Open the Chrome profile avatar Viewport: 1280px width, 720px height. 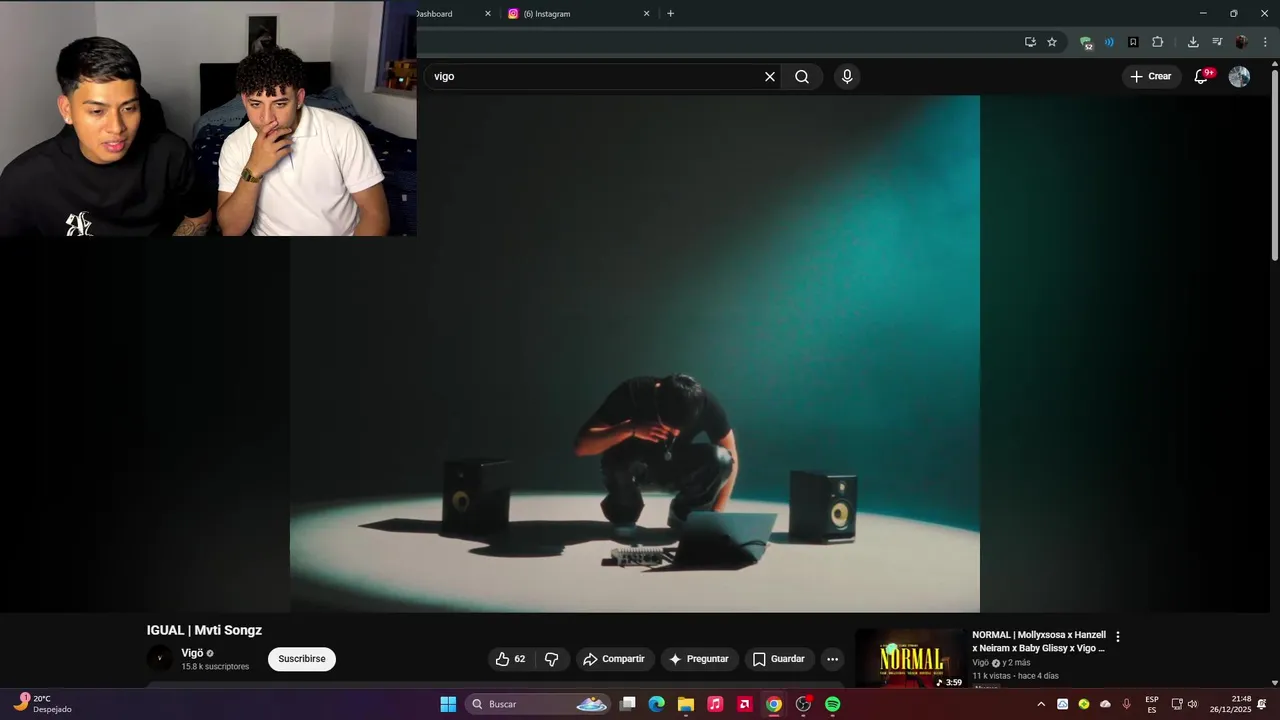tap(1241, 42)
